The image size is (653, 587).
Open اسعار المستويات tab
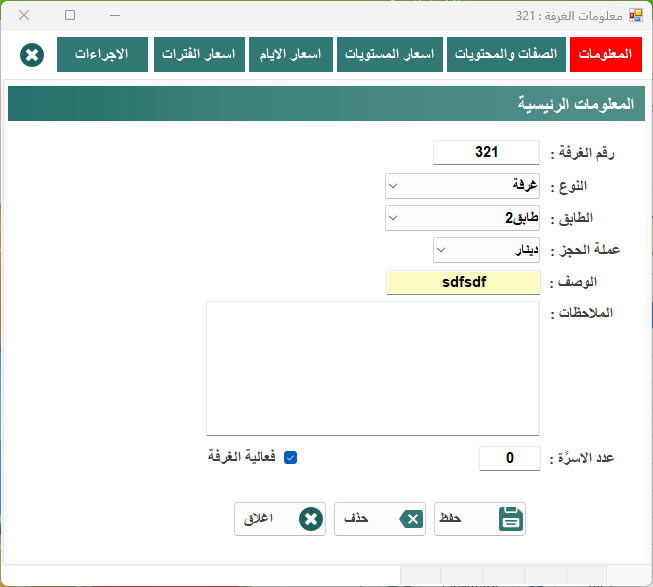389,55
